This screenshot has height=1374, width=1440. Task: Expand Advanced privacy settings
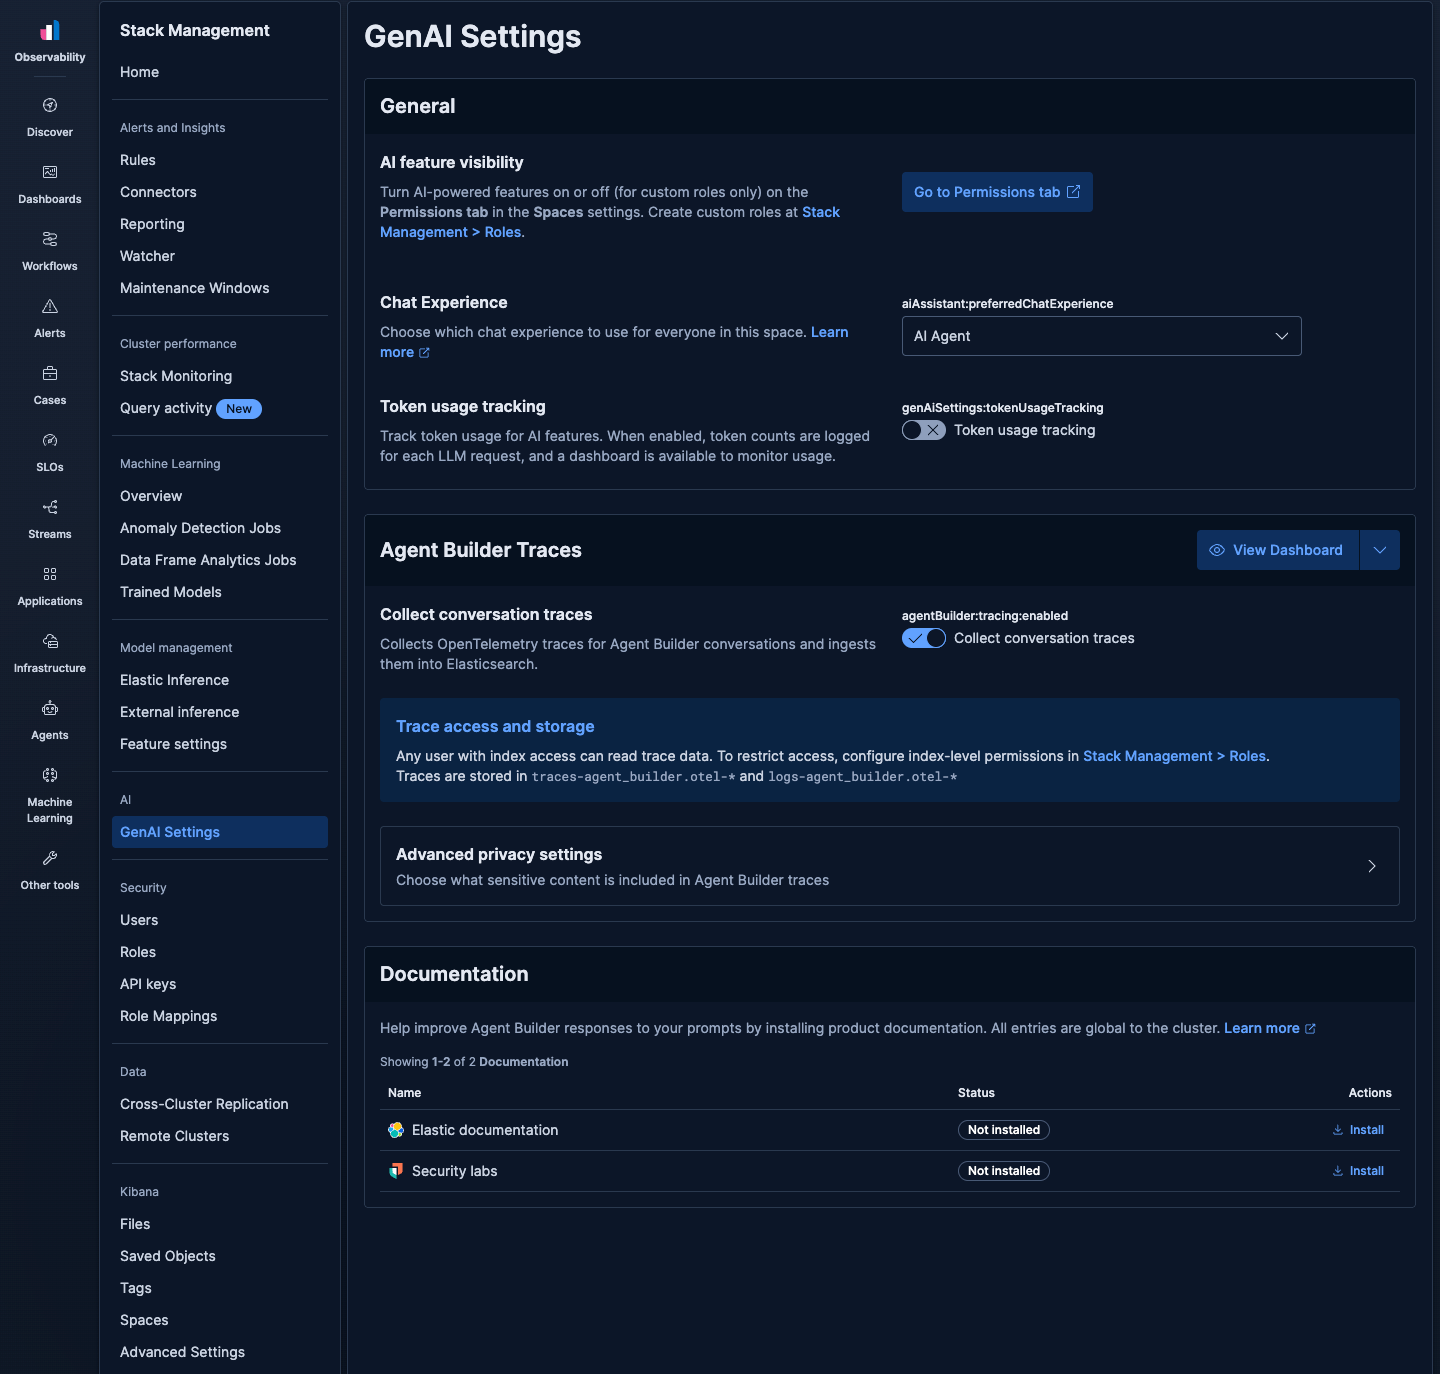pyautogui.click(x=890, y=866)
